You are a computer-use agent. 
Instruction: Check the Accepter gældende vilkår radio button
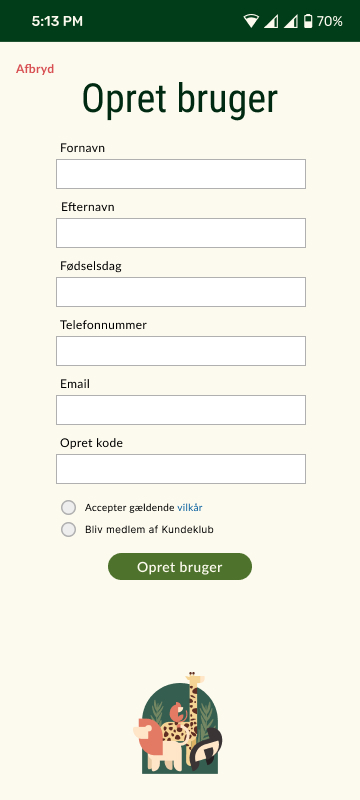[x=68, y=508]
